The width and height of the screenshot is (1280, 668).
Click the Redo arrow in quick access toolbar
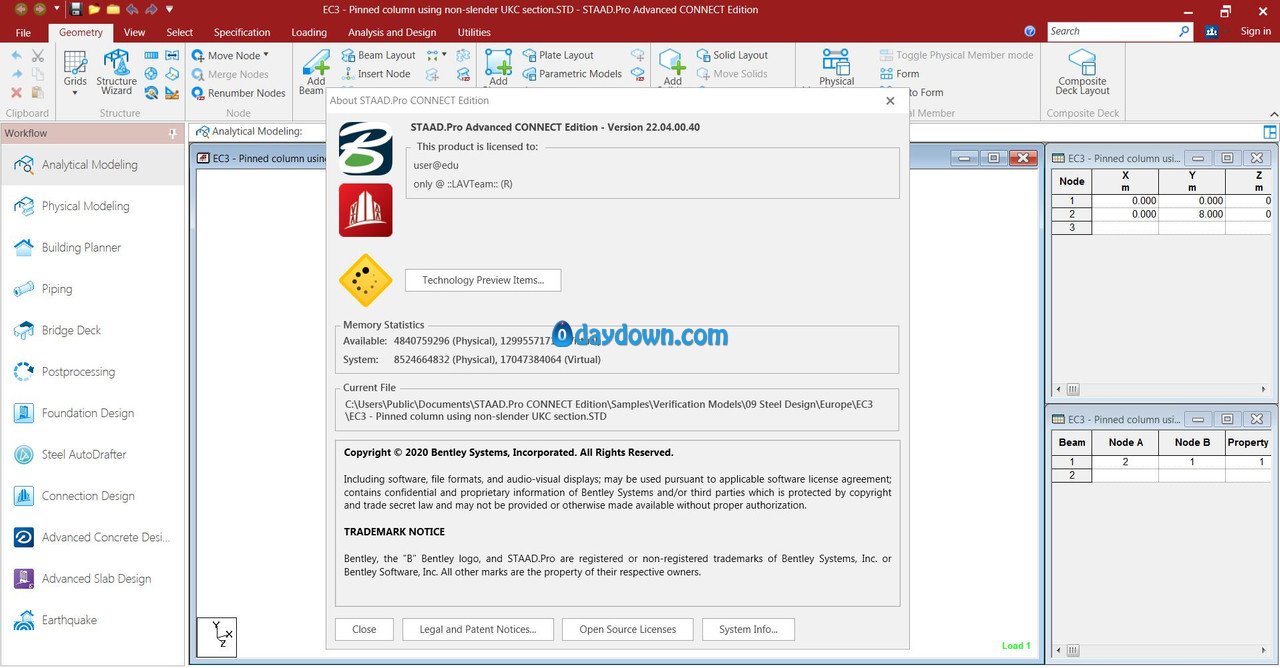pyautogui.click(x=150, y=10)
